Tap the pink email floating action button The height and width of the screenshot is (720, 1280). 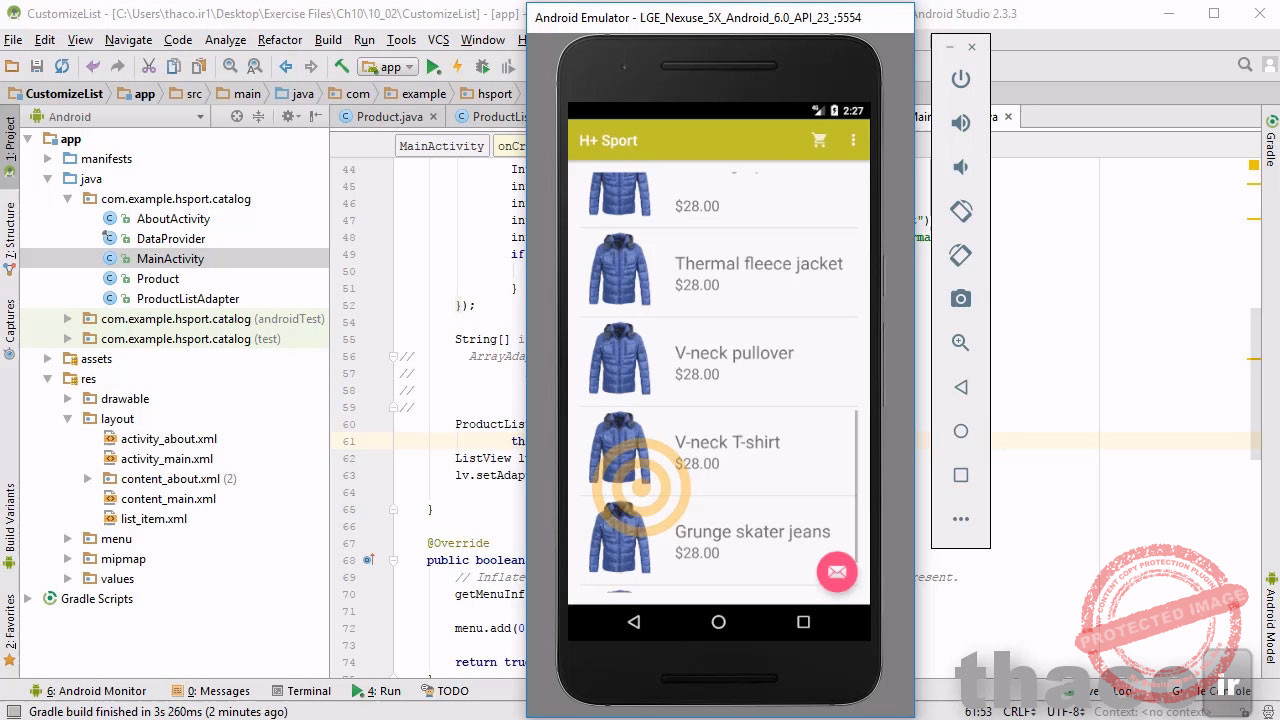[x=837, y=572]
